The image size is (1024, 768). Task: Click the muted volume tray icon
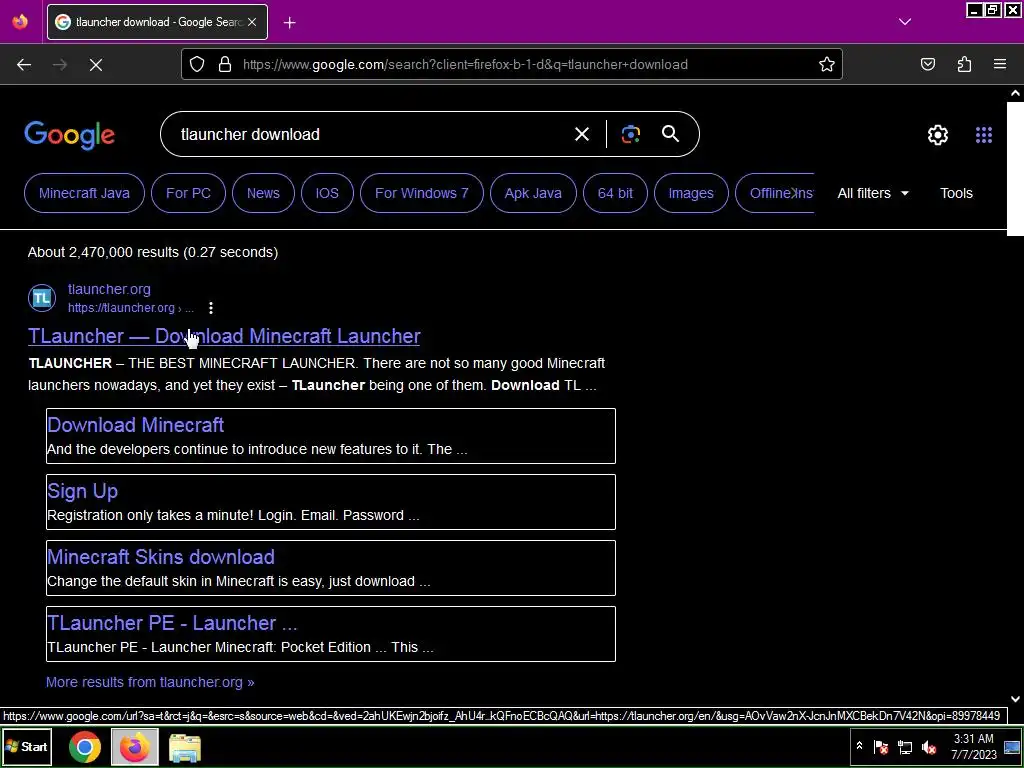[928, 747]
